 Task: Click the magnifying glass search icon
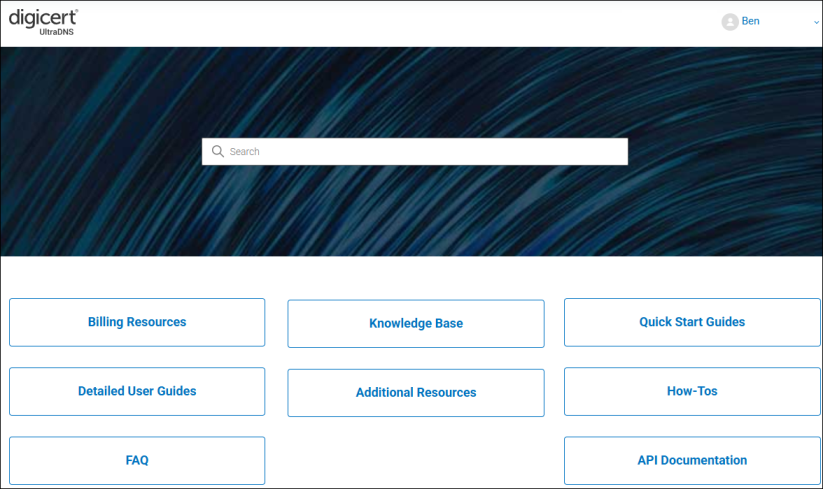[218, 152]
